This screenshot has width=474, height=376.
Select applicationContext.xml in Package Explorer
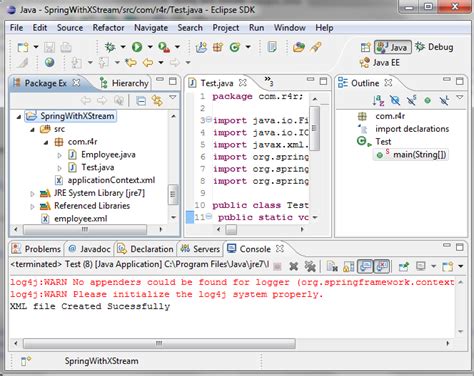click(105, 180)
